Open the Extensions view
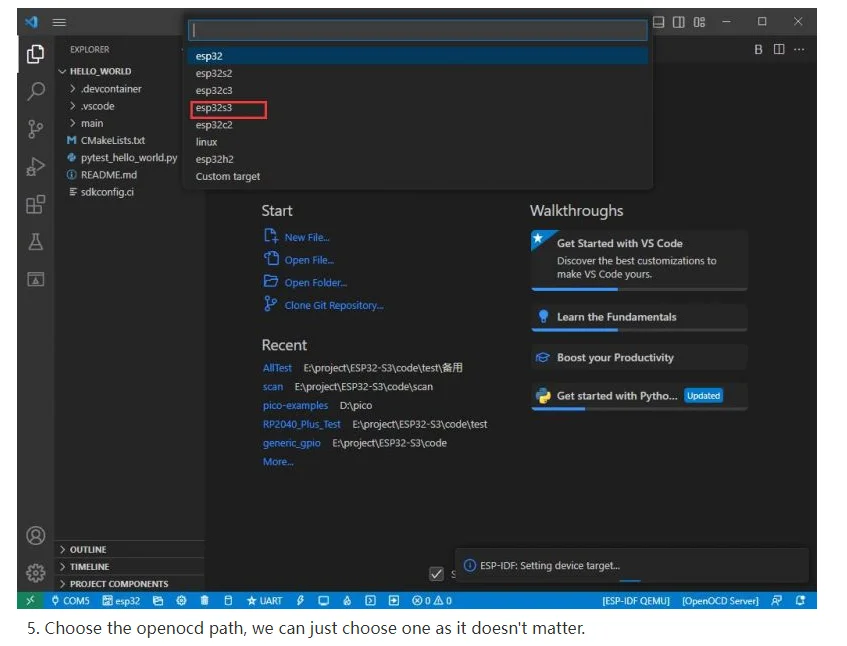The image size is (847, 646). pos(36,204)
